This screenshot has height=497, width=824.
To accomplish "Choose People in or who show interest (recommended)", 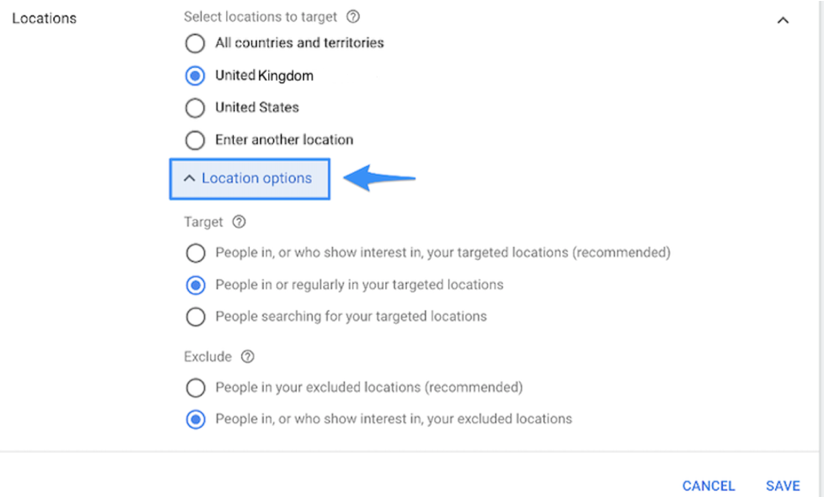I will (195, 253).
